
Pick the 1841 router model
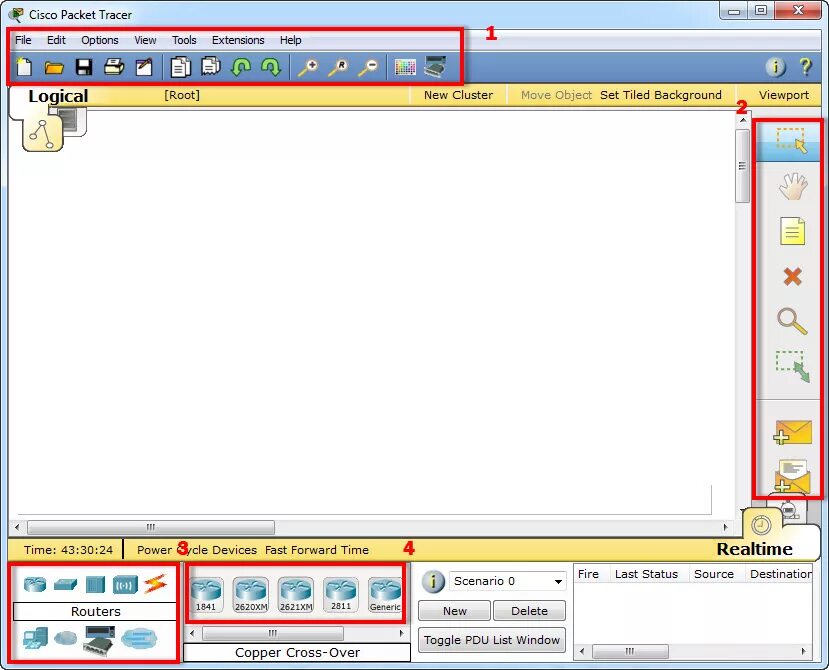[x=206, y=595]
